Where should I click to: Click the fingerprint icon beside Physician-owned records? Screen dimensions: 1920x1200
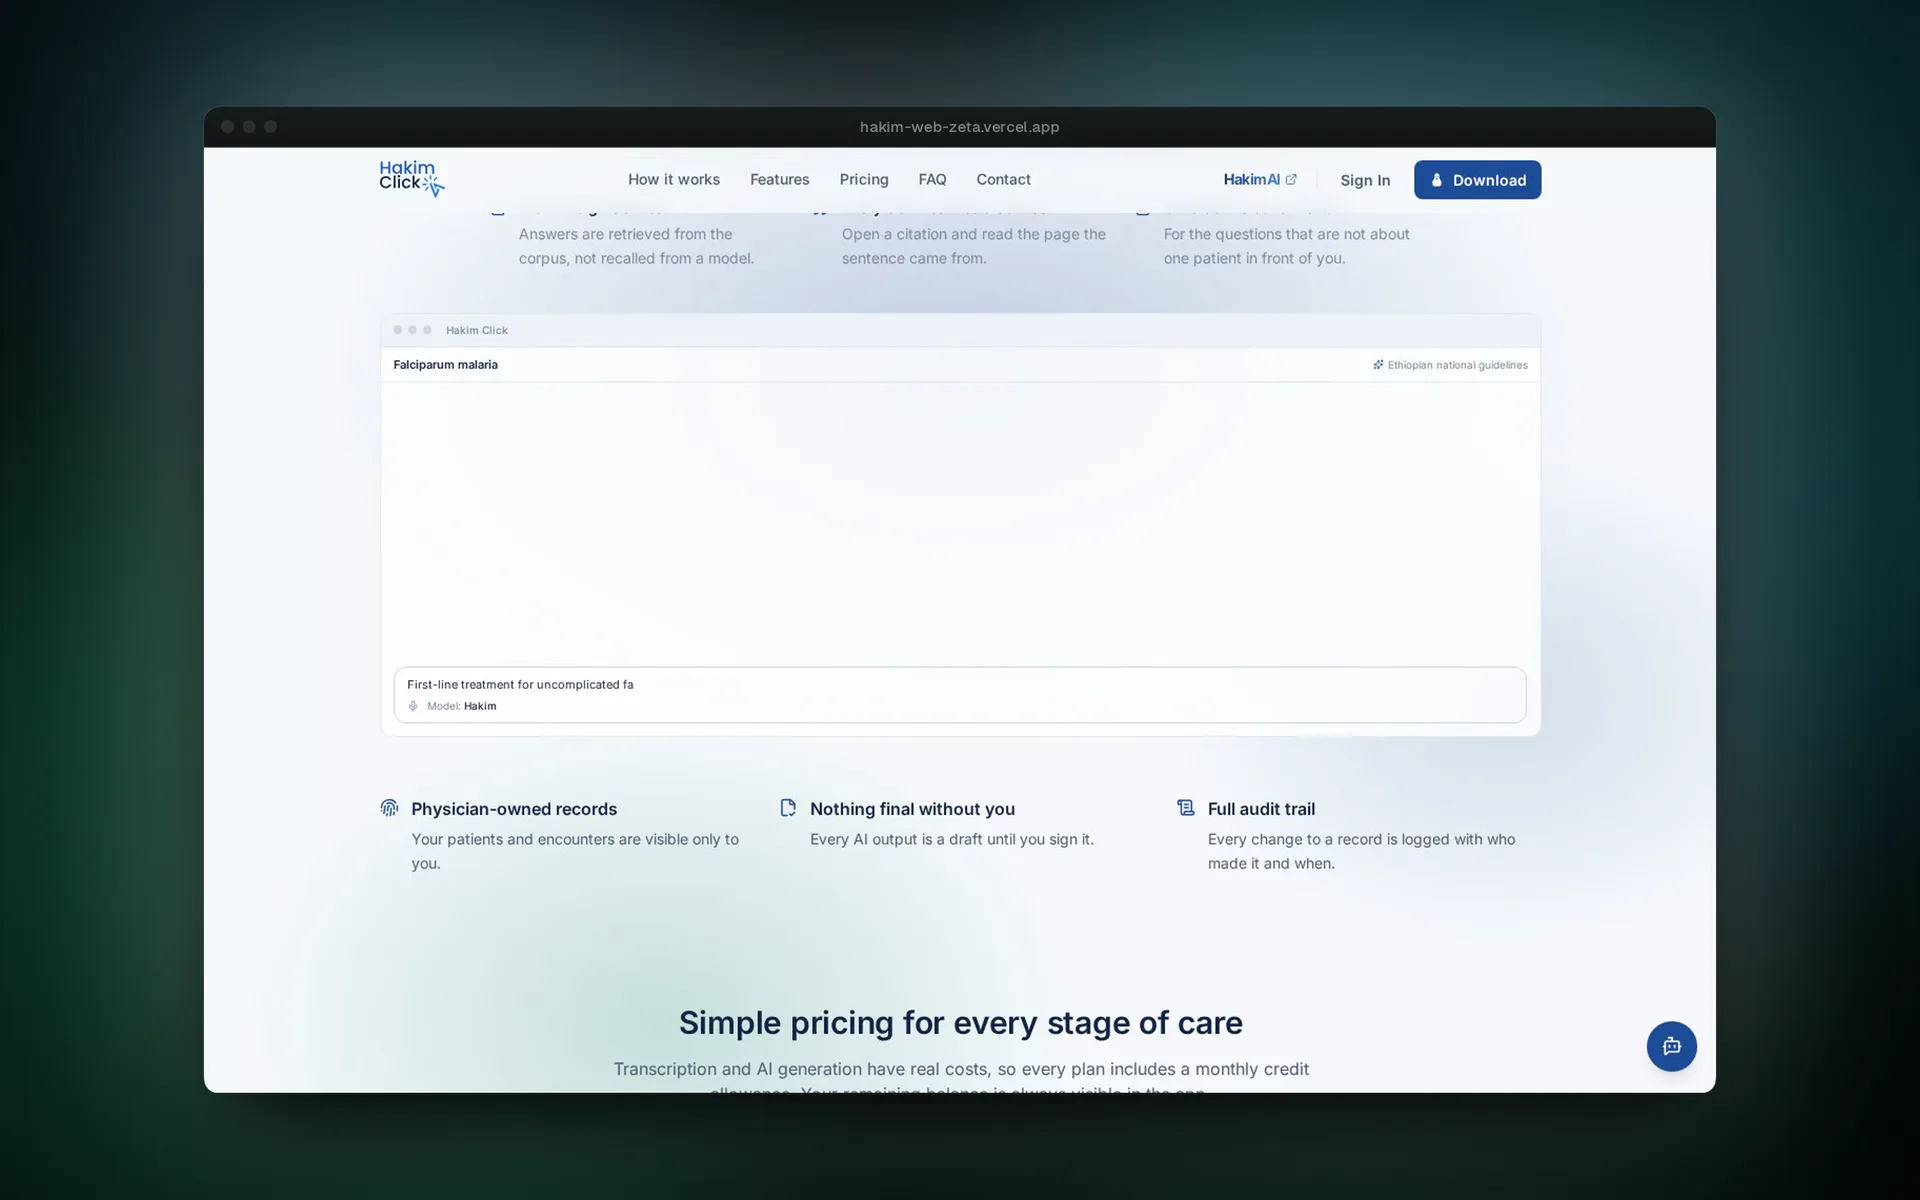click(389, 808)
